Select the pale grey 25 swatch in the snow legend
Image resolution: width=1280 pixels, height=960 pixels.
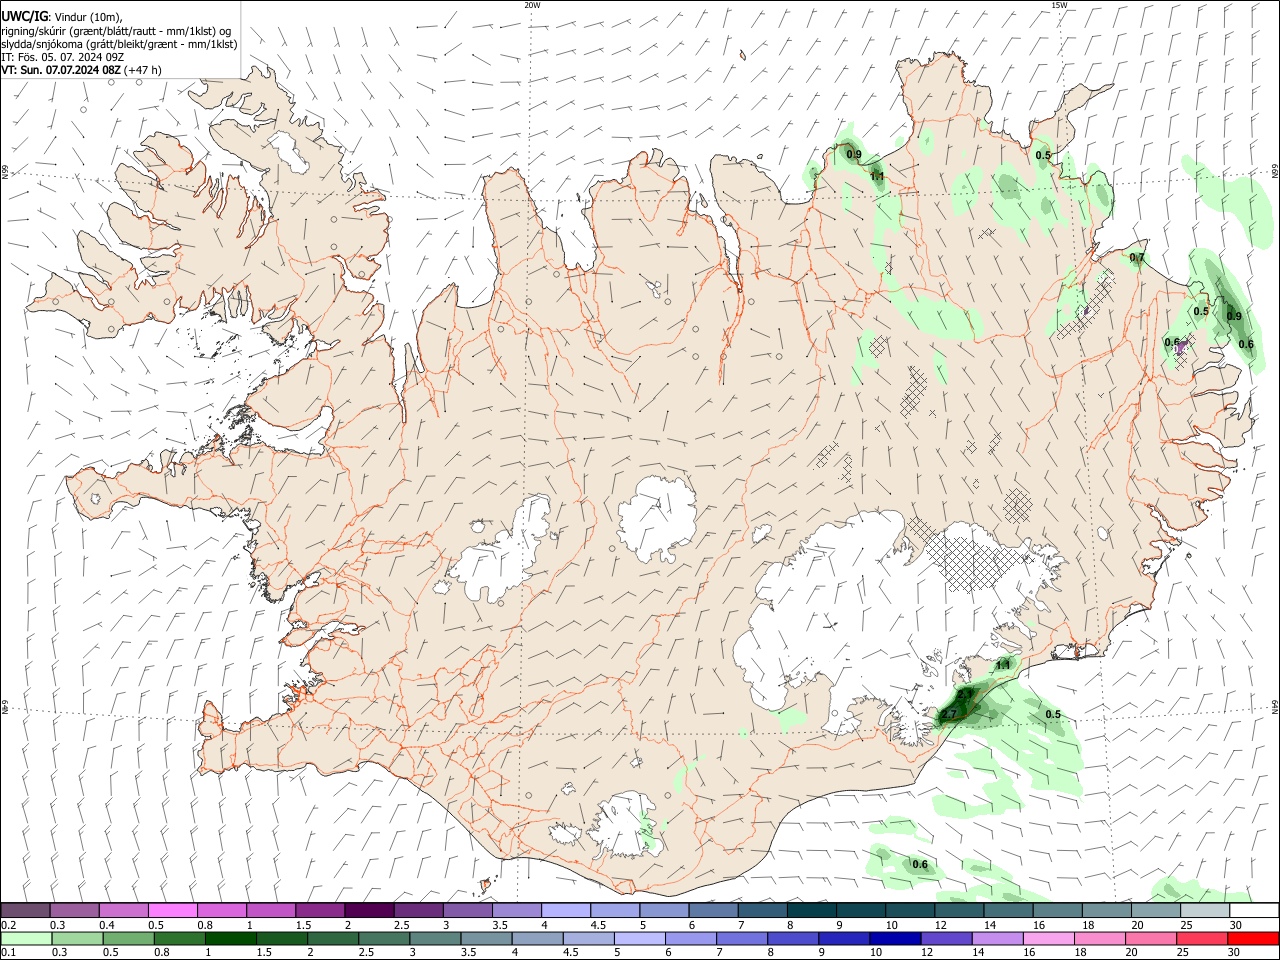tap(1204, 910)
